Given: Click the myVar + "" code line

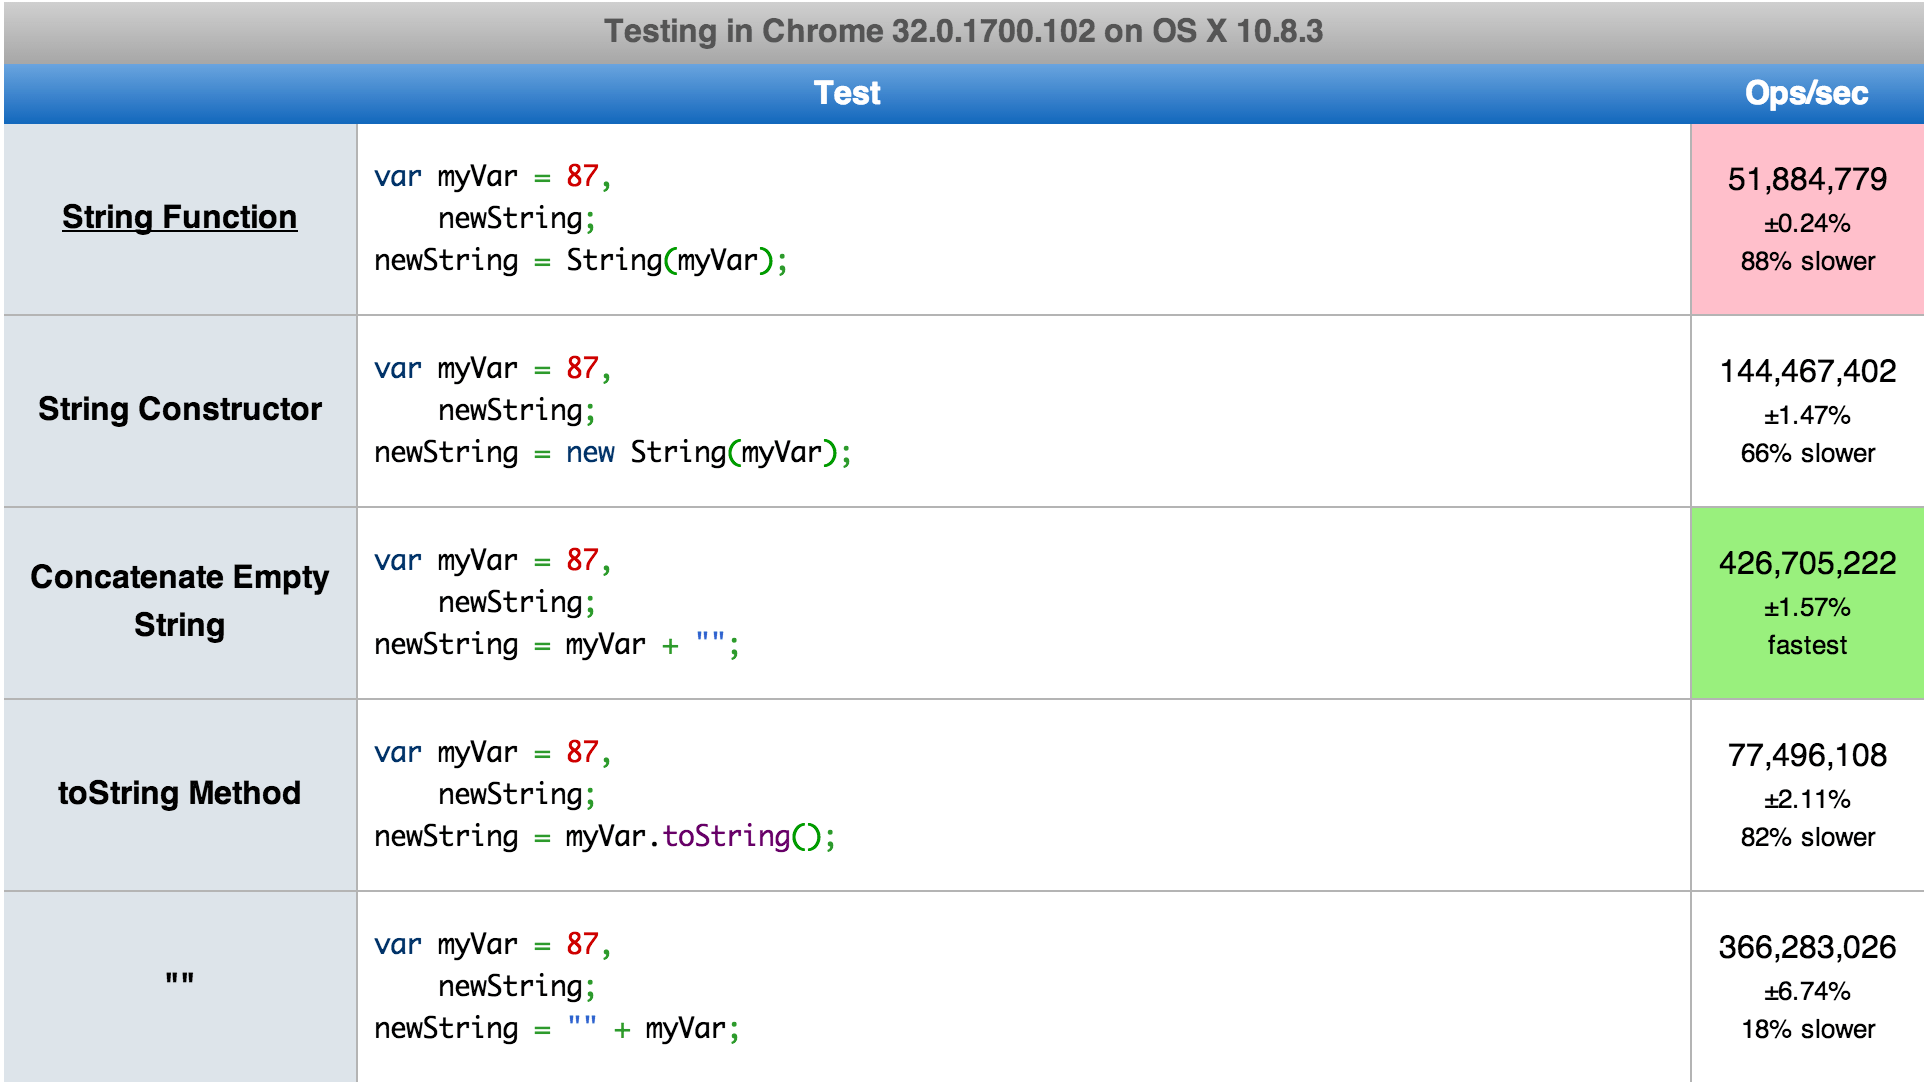Looking at the screenshot, I should [556, 645].
